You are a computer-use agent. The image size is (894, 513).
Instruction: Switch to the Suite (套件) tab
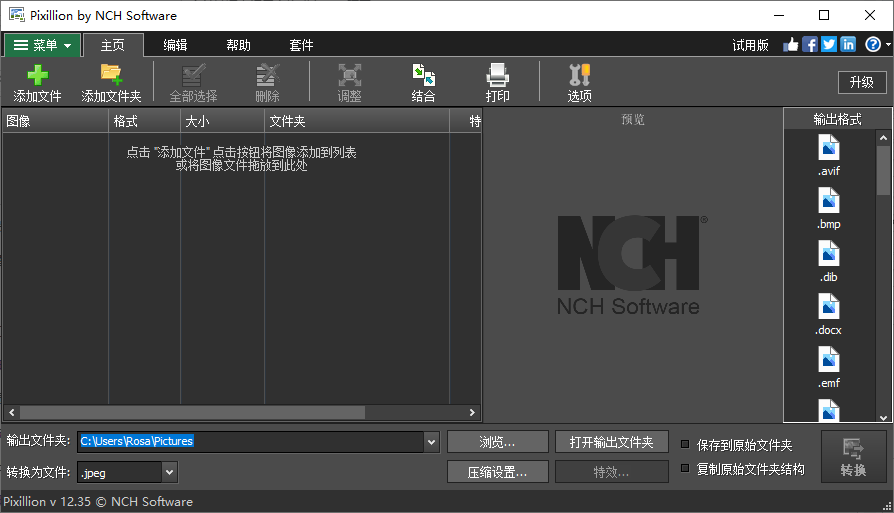click(301, 45)
